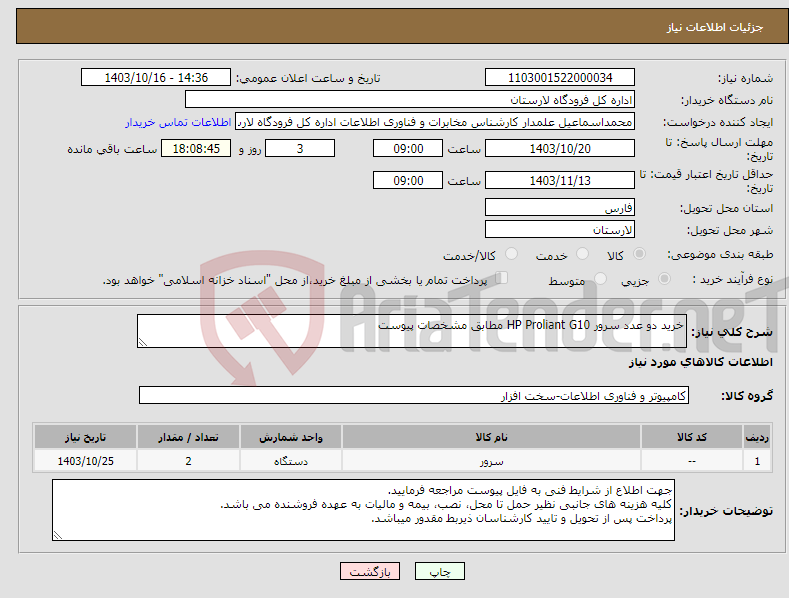
Task: Click the row number cell 1
Action: (x=757, y=461)
